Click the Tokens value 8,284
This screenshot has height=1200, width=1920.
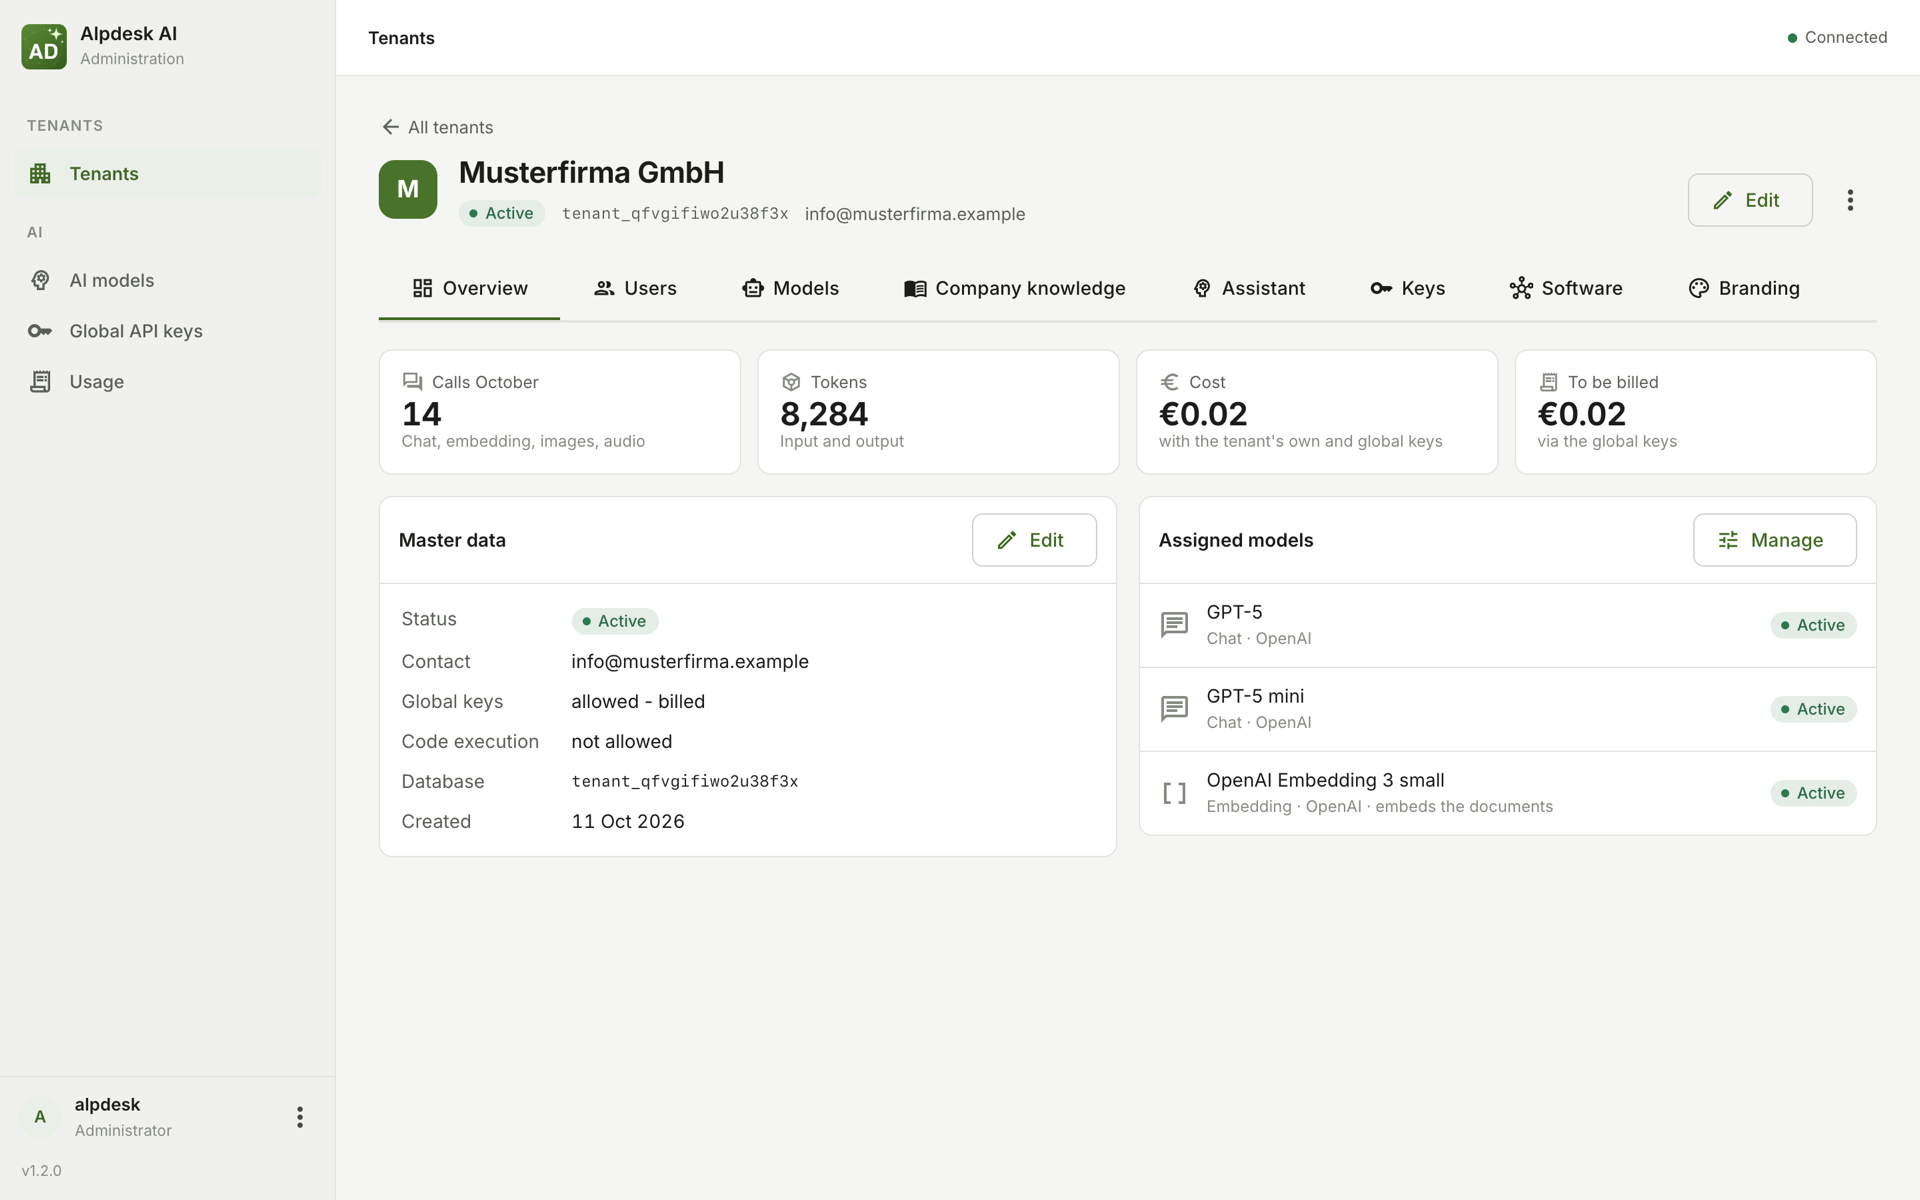(x=824, y=414)
